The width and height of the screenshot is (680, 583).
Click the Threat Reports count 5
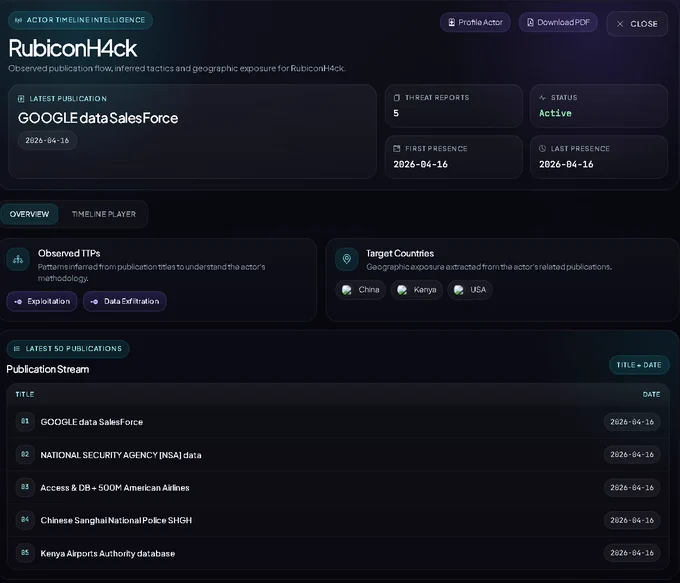click(396, 113)
